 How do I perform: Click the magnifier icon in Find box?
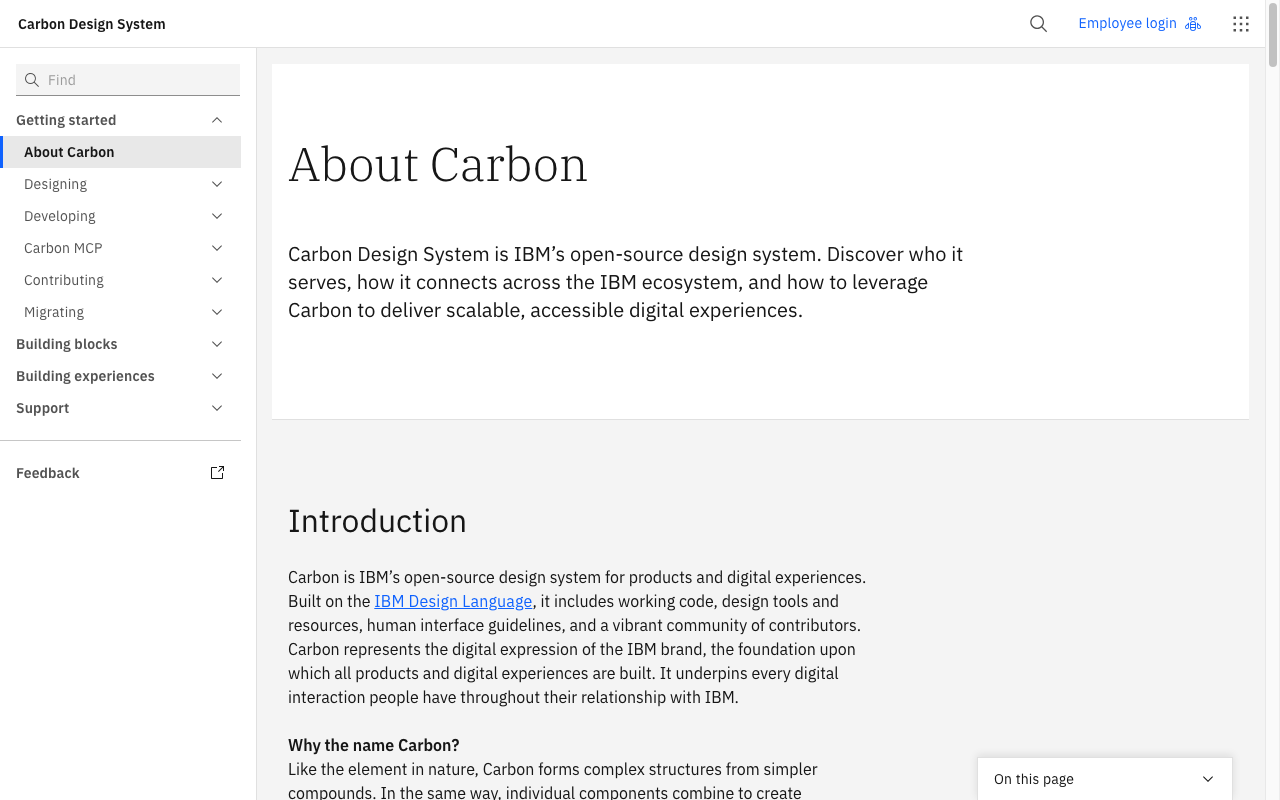(32, 80)
